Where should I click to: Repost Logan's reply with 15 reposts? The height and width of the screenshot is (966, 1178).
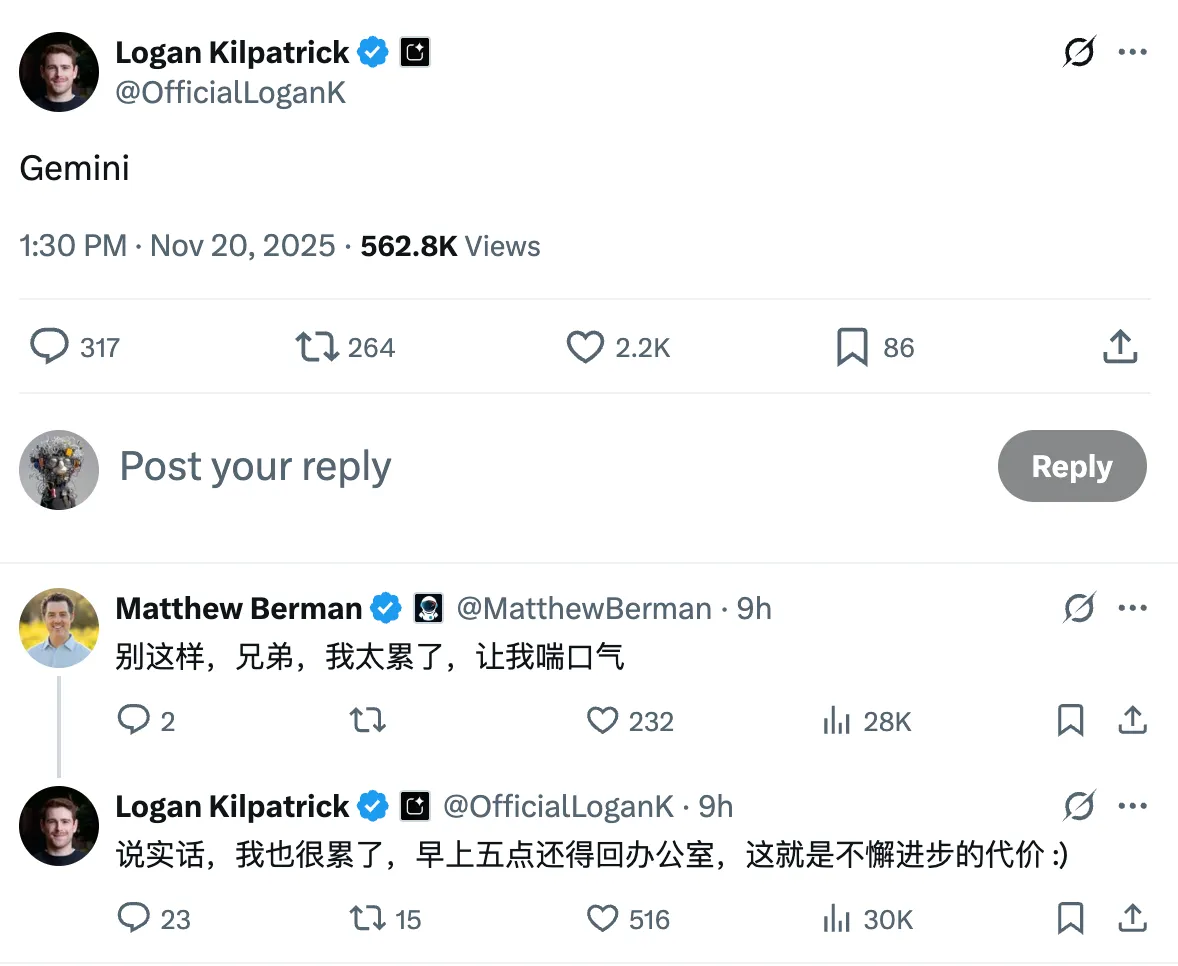(368, 919)
